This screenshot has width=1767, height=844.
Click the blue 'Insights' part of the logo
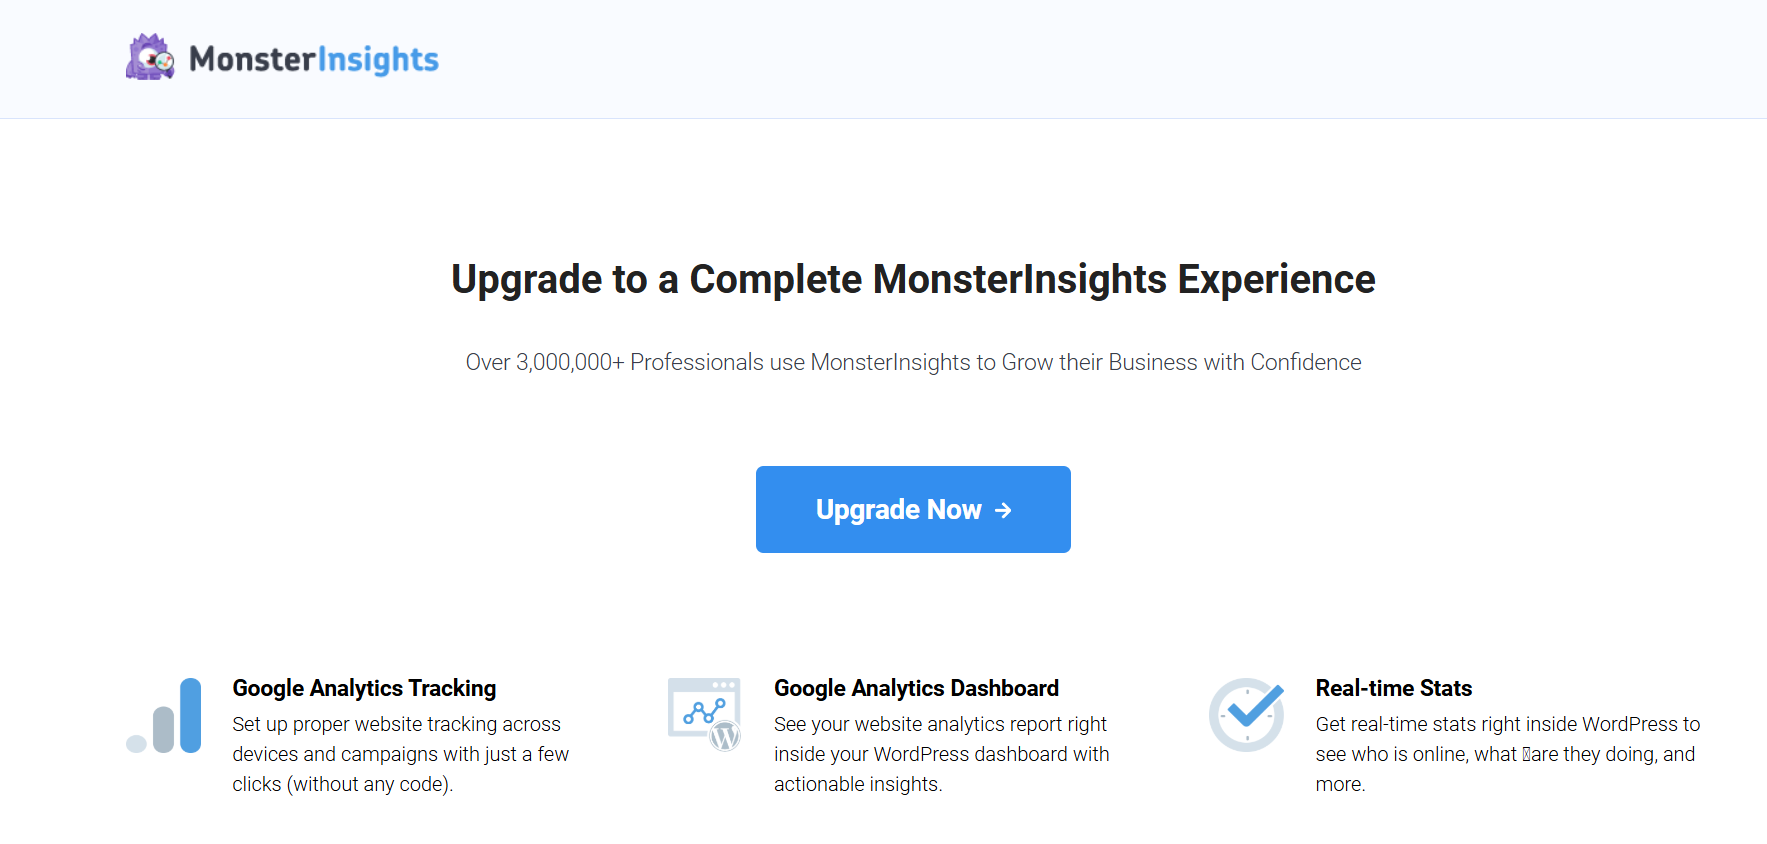click(378, 60)
